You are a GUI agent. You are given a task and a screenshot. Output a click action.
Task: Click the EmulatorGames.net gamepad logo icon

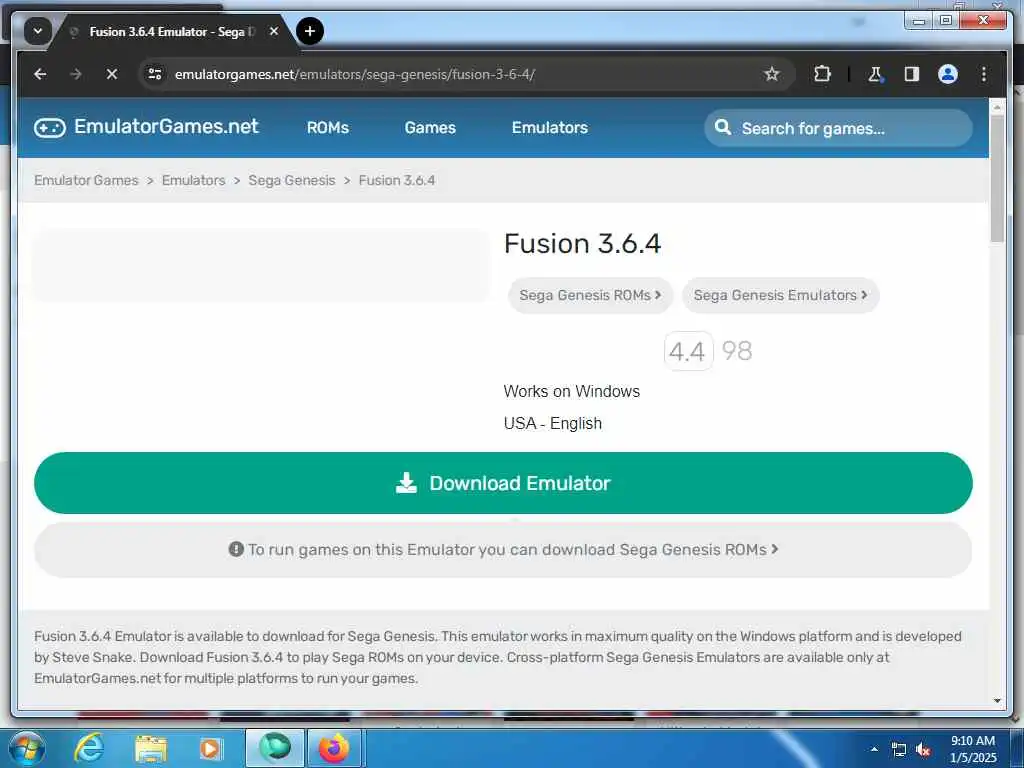click(x=50, y=127)
